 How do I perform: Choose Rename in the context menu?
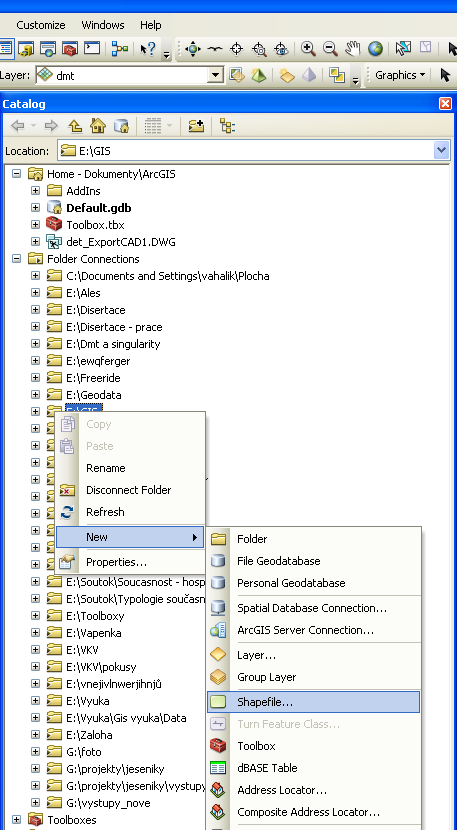[130, 468]
